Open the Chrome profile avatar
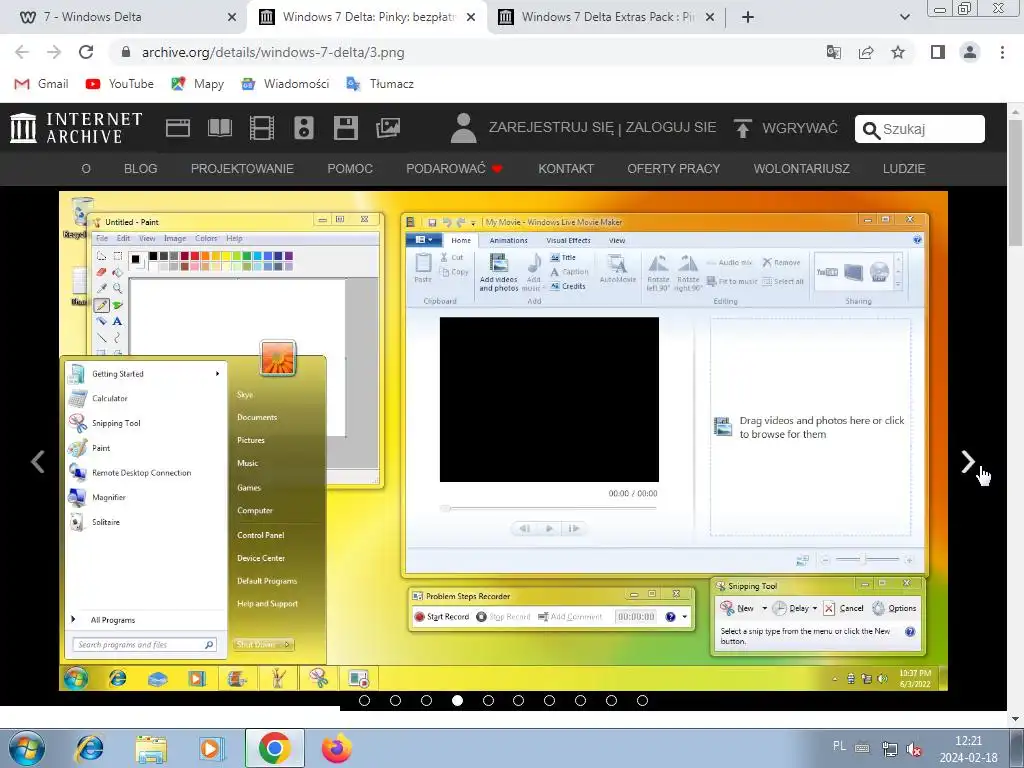 tap(970, 52)
